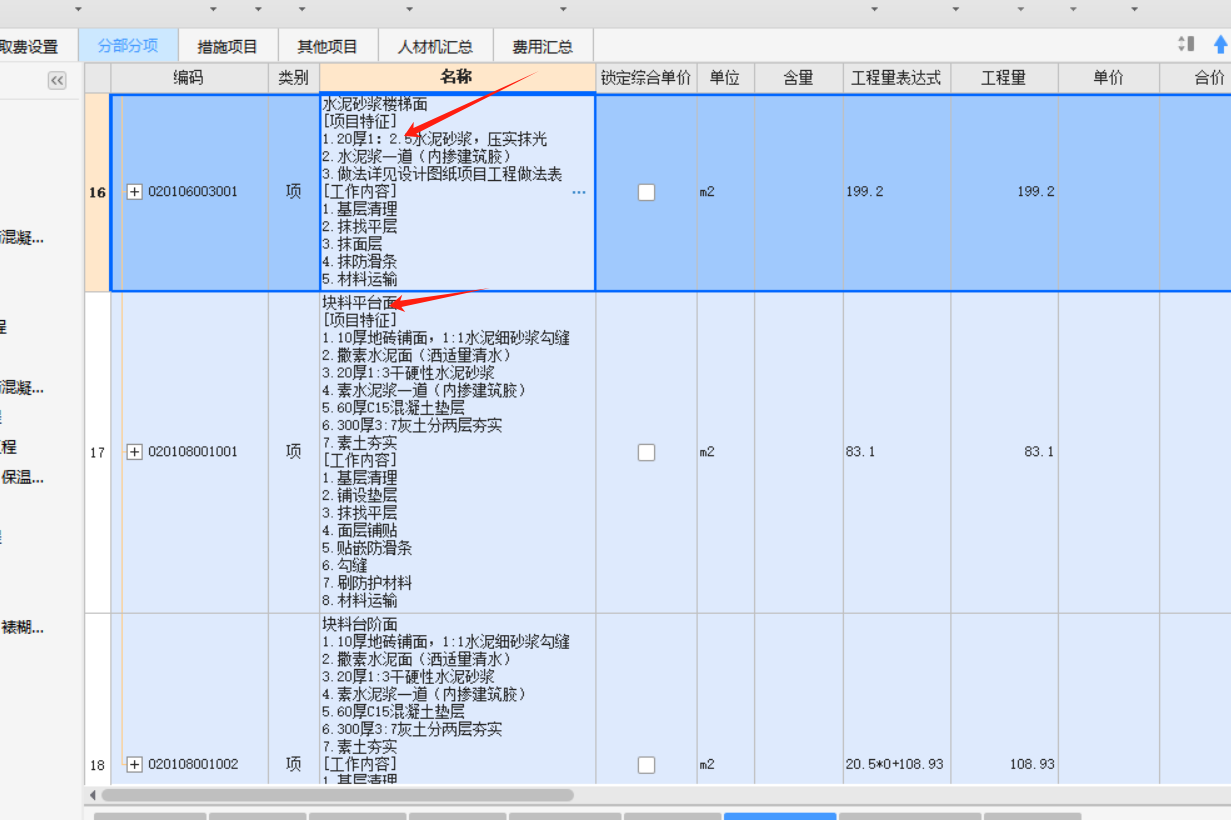Click the 单位 column header
Screen dimensions: 1231x820
725,78
